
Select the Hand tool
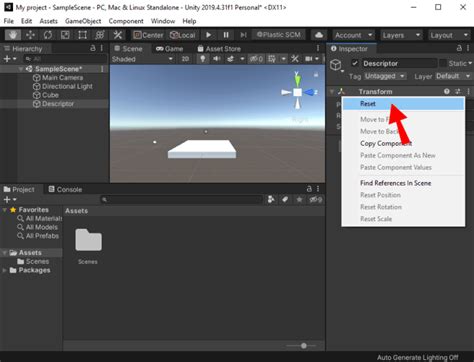[13, 35]
